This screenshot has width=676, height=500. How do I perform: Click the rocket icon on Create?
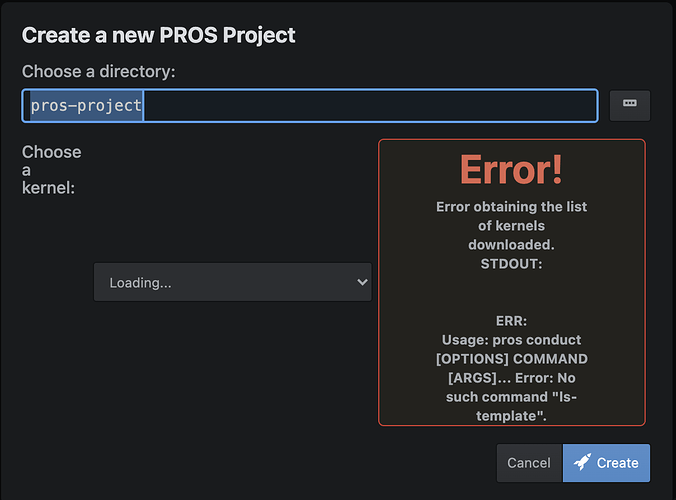click(x=582, y=462)
